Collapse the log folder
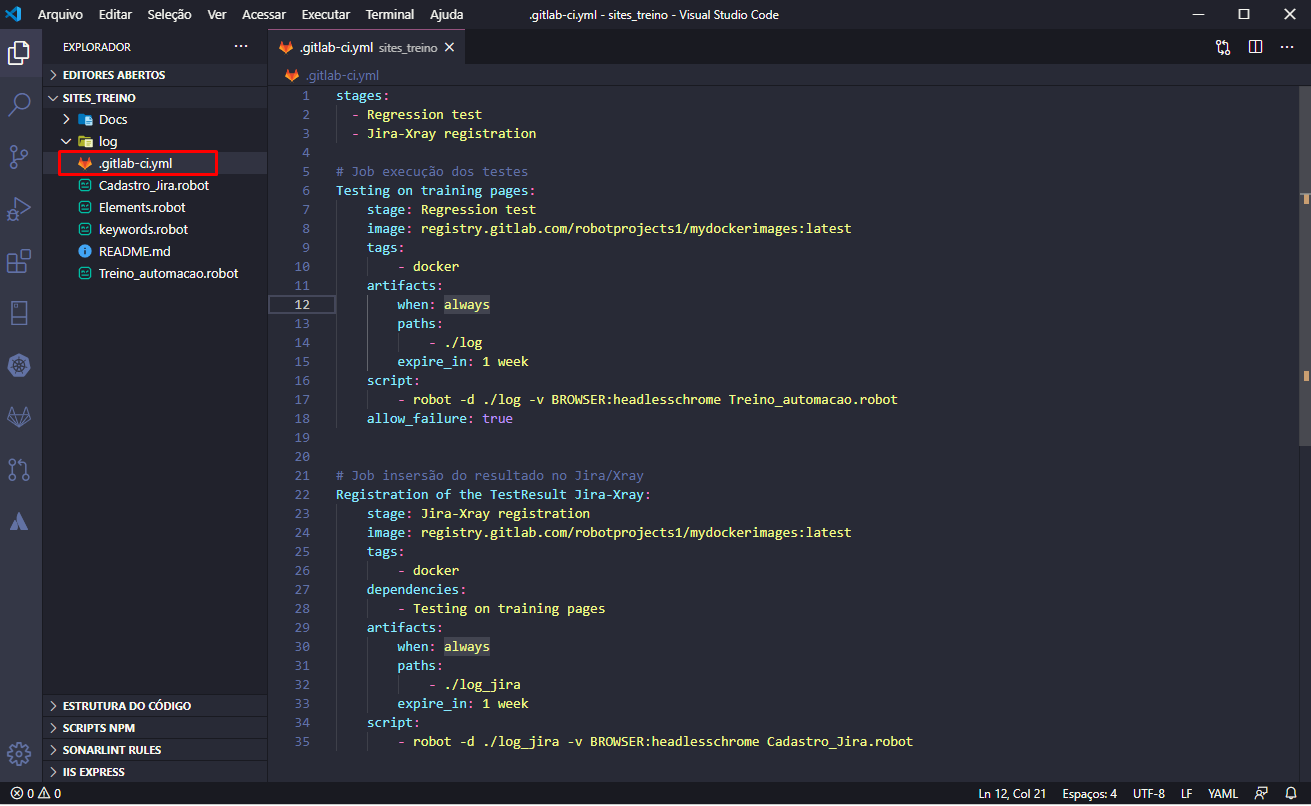 [66, 141]
